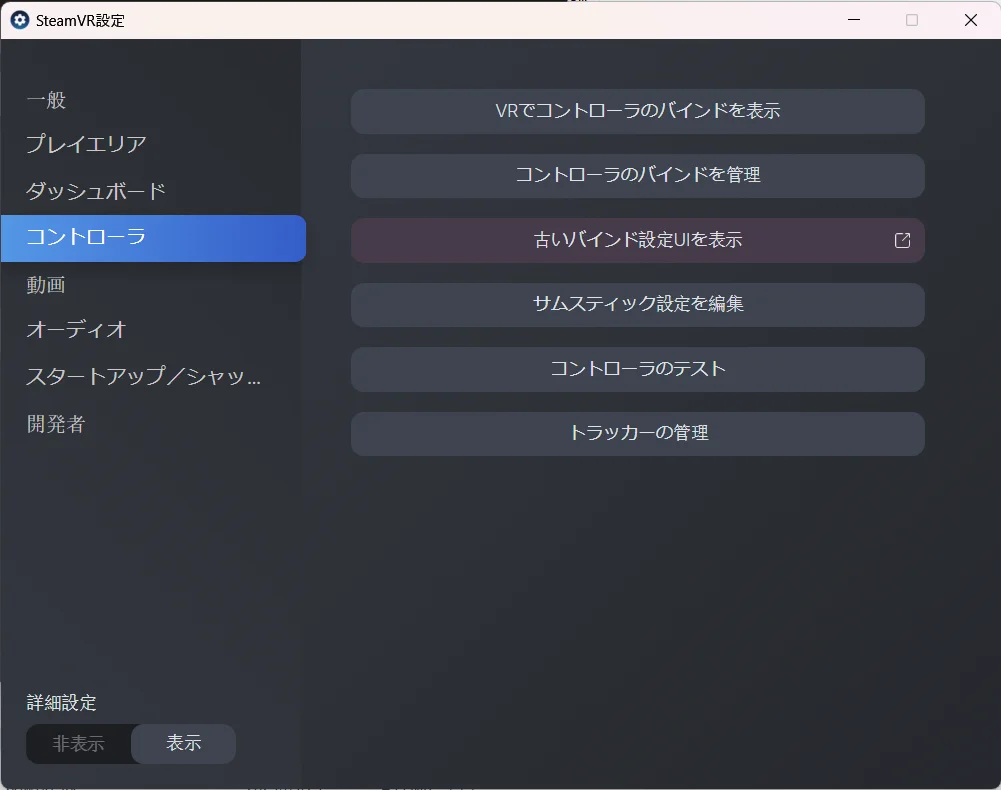
Task: Switch to the オーディオ section
Action: pyautogui.click(x=76, y=329)
